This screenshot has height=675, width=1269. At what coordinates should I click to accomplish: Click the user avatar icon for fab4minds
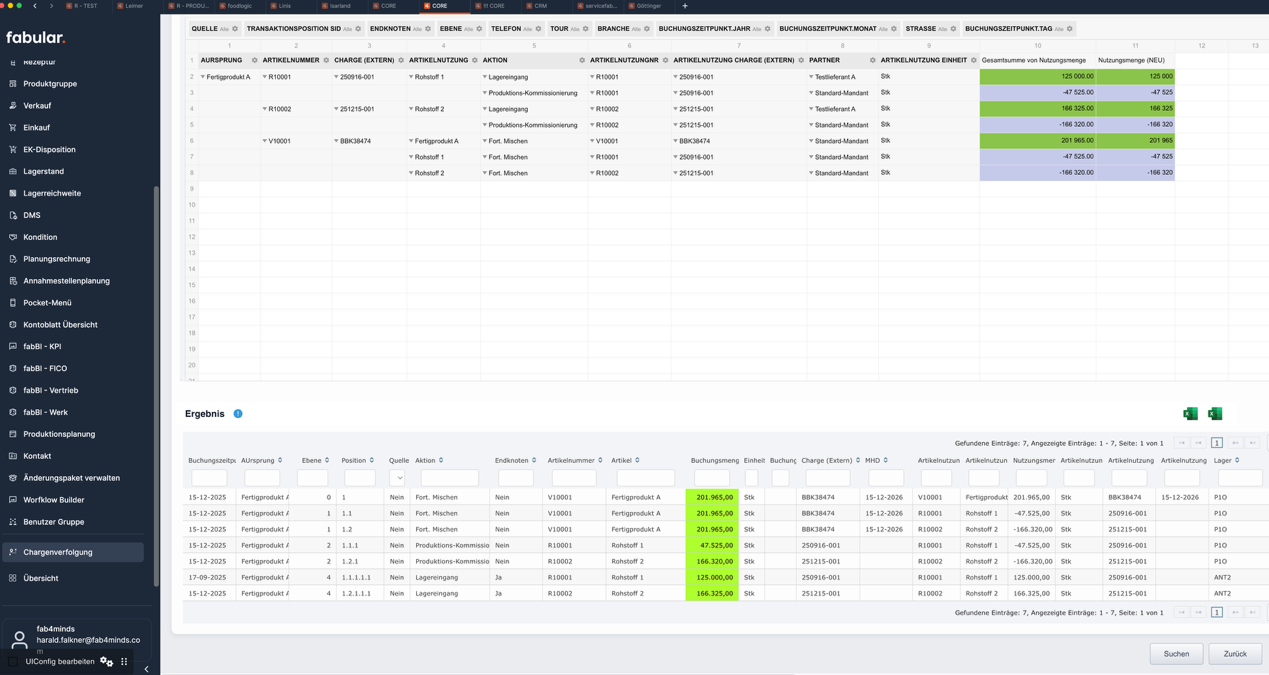(19, 640)
